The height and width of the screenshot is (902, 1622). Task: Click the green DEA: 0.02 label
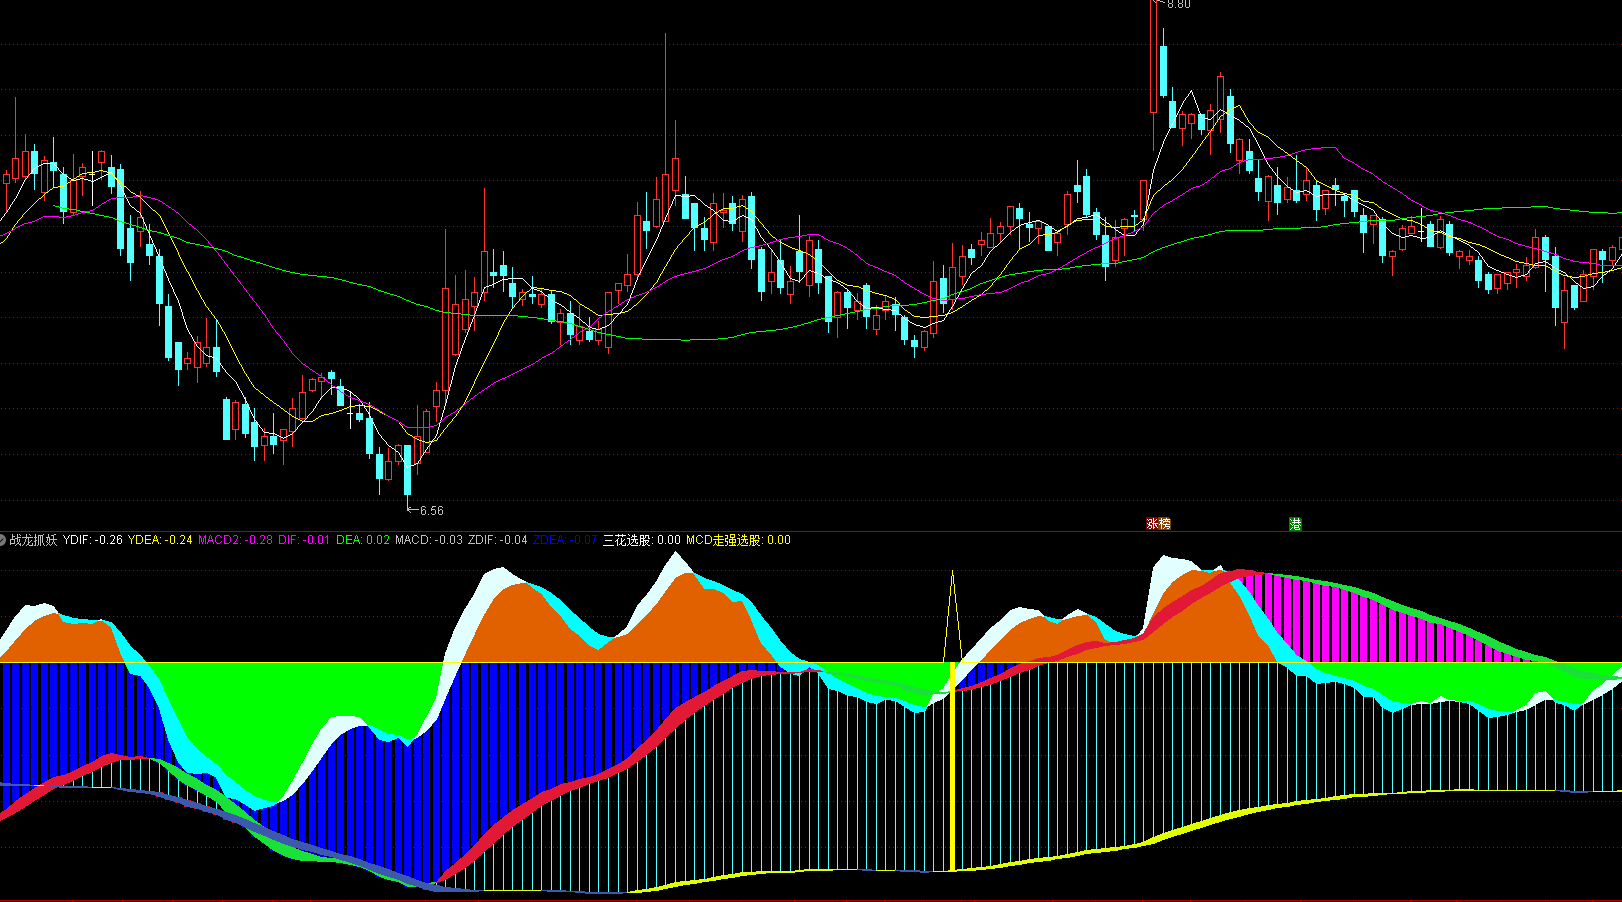(x=363, y=540)
